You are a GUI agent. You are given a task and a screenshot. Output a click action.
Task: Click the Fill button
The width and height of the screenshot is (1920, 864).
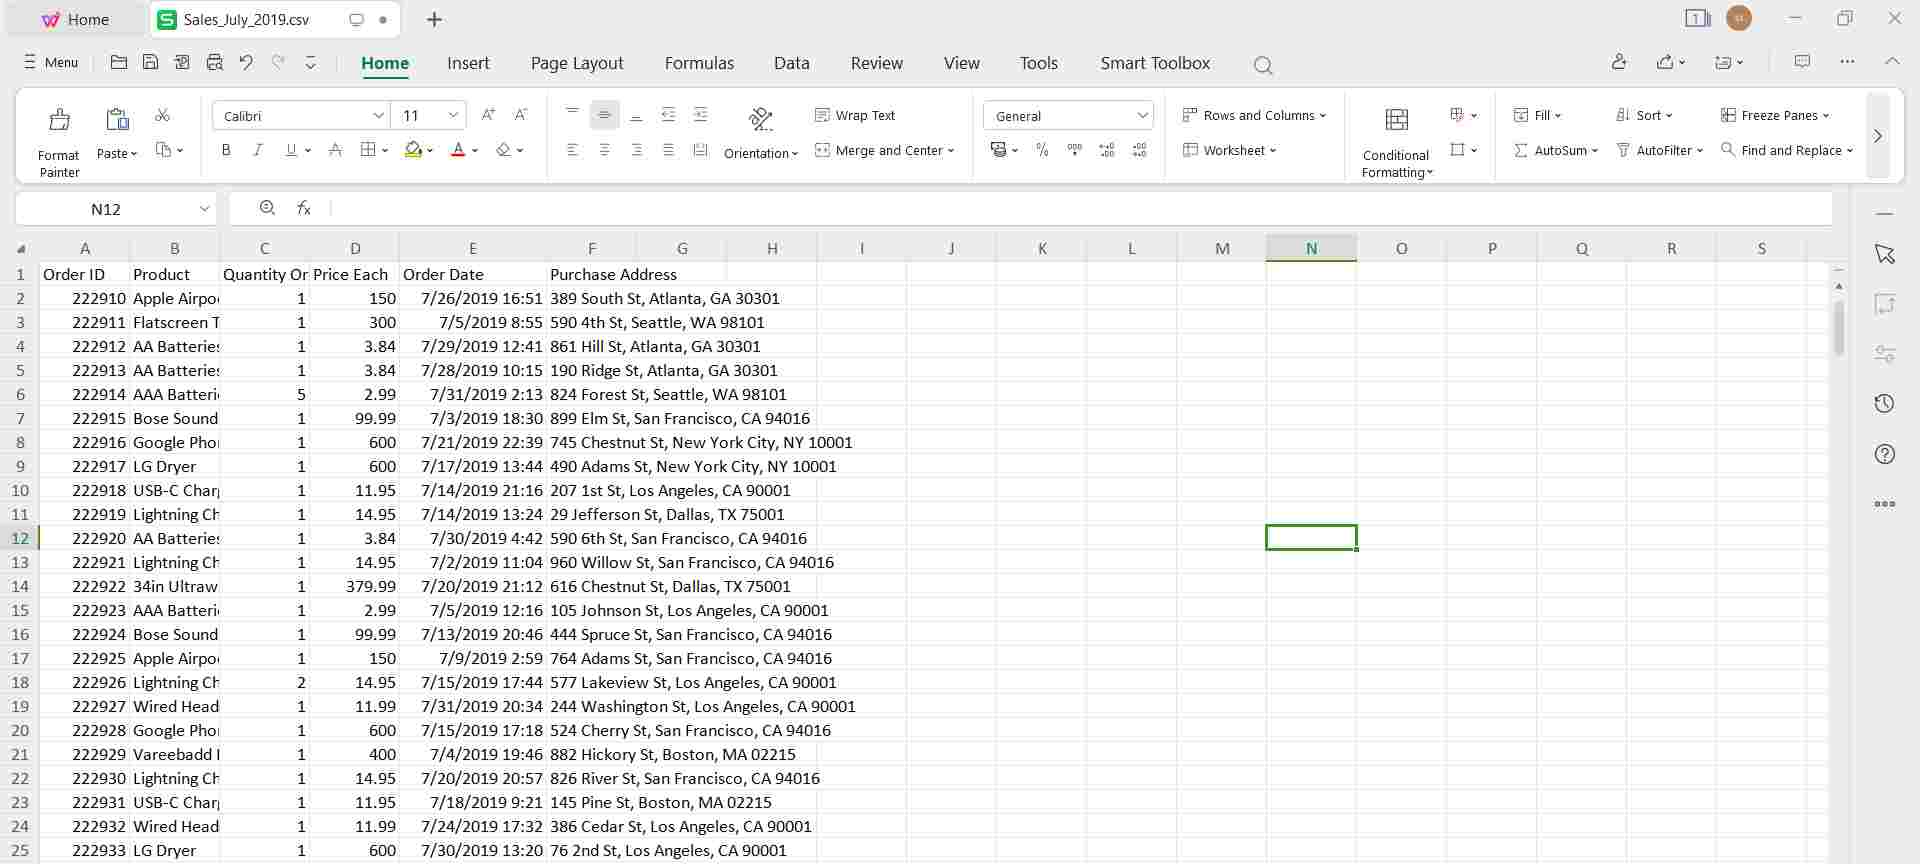click(x=1537, y=115)
